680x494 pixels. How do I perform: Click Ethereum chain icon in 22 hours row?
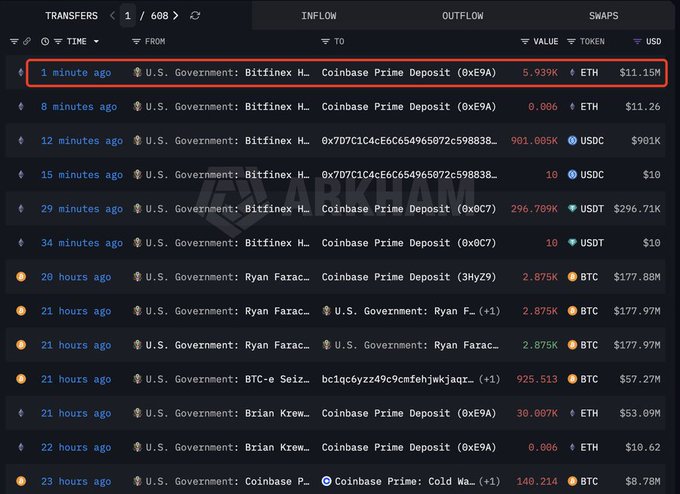click(21, 447)
